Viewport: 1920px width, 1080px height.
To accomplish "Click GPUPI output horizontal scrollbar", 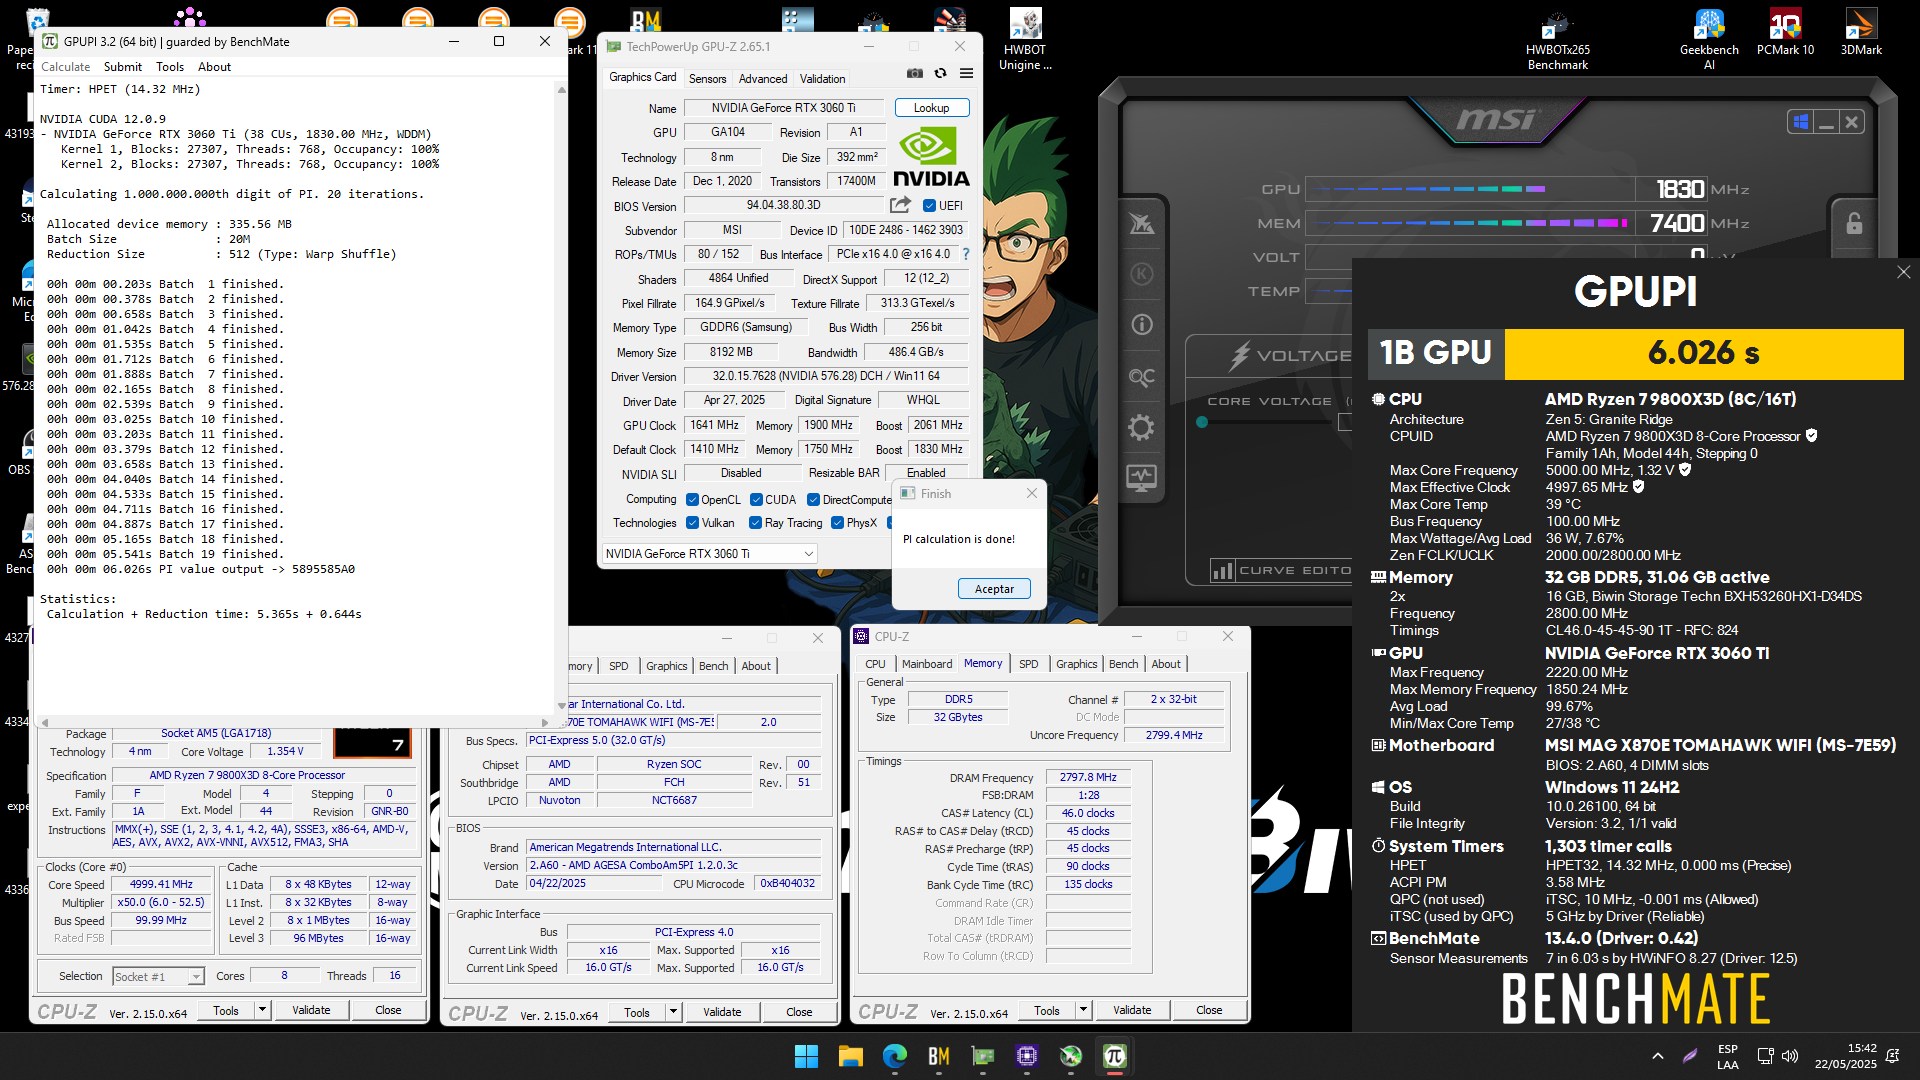I will 294,721.
